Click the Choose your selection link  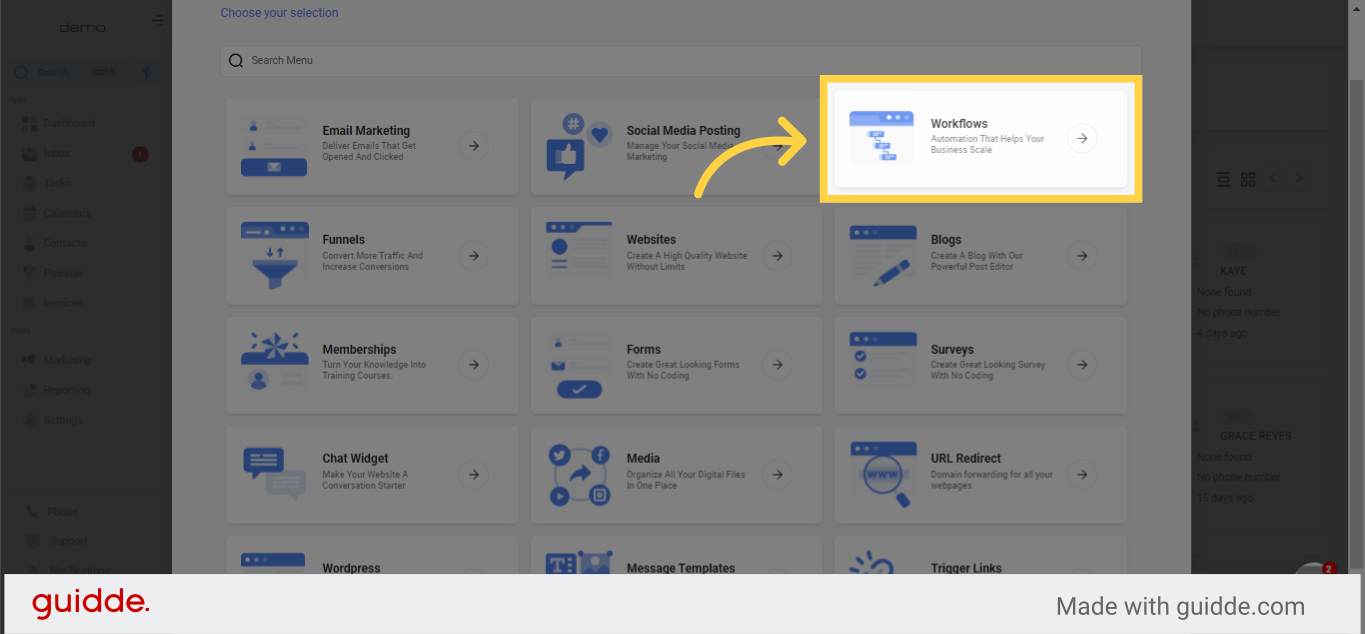point(279,12)
